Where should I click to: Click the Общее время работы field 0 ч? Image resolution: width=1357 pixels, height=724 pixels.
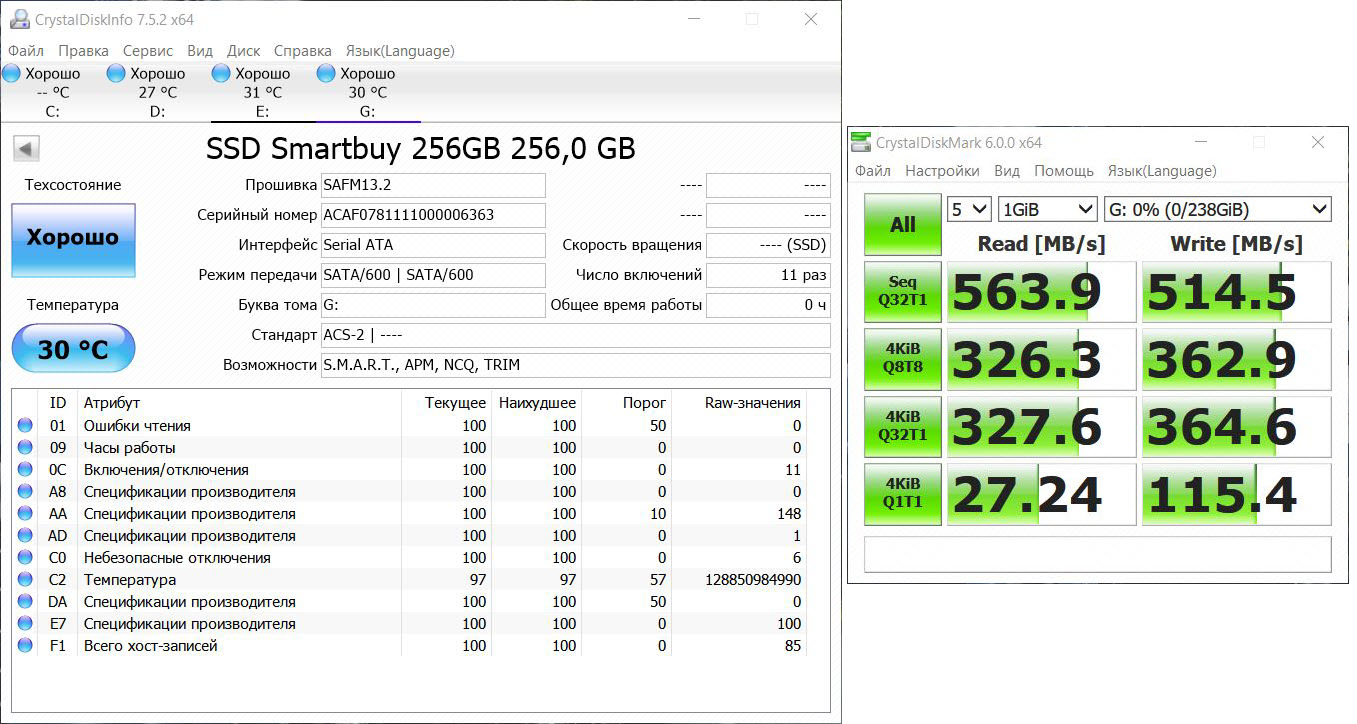768,305
